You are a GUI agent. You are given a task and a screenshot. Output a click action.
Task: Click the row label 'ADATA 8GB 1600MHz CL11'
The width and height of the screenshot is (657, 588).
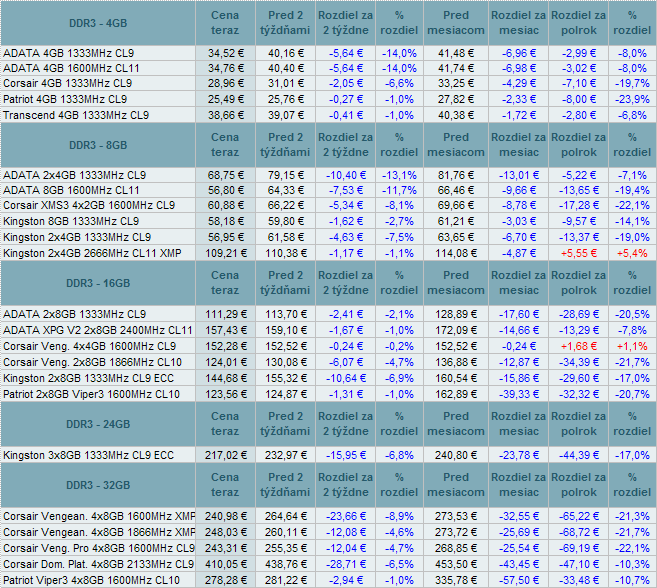pos(71,190)
